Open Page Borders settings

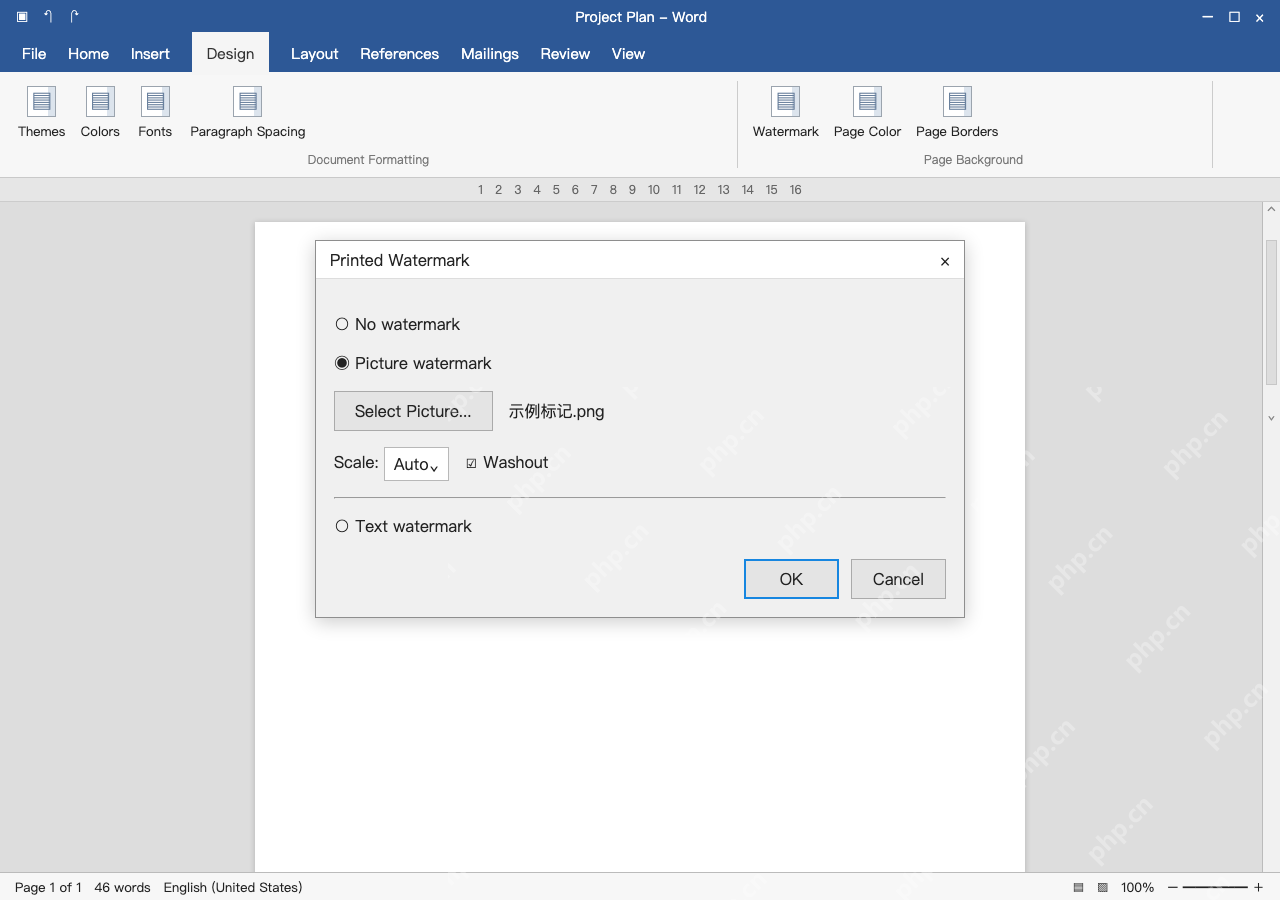(957, 112)
